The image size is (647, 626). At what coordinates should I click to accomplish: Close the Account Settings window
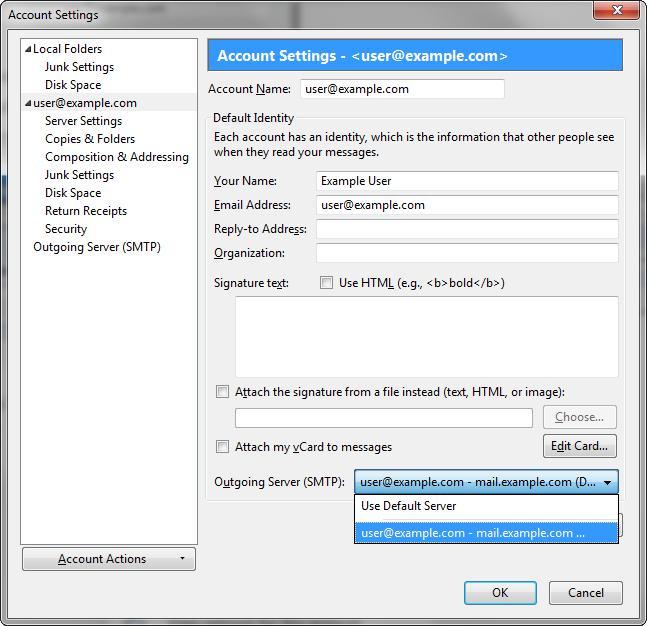(x=616, y=14)
